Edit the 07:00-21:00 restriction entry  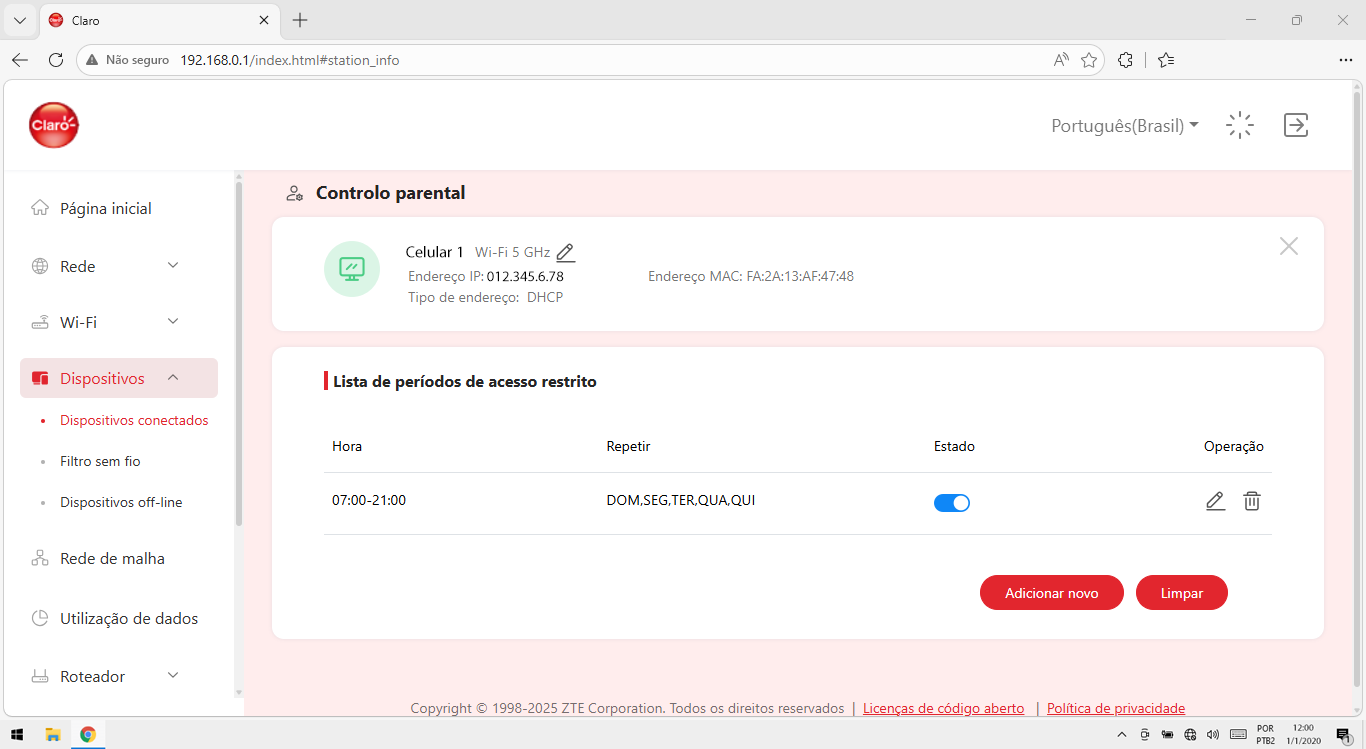click(1215, 501)
